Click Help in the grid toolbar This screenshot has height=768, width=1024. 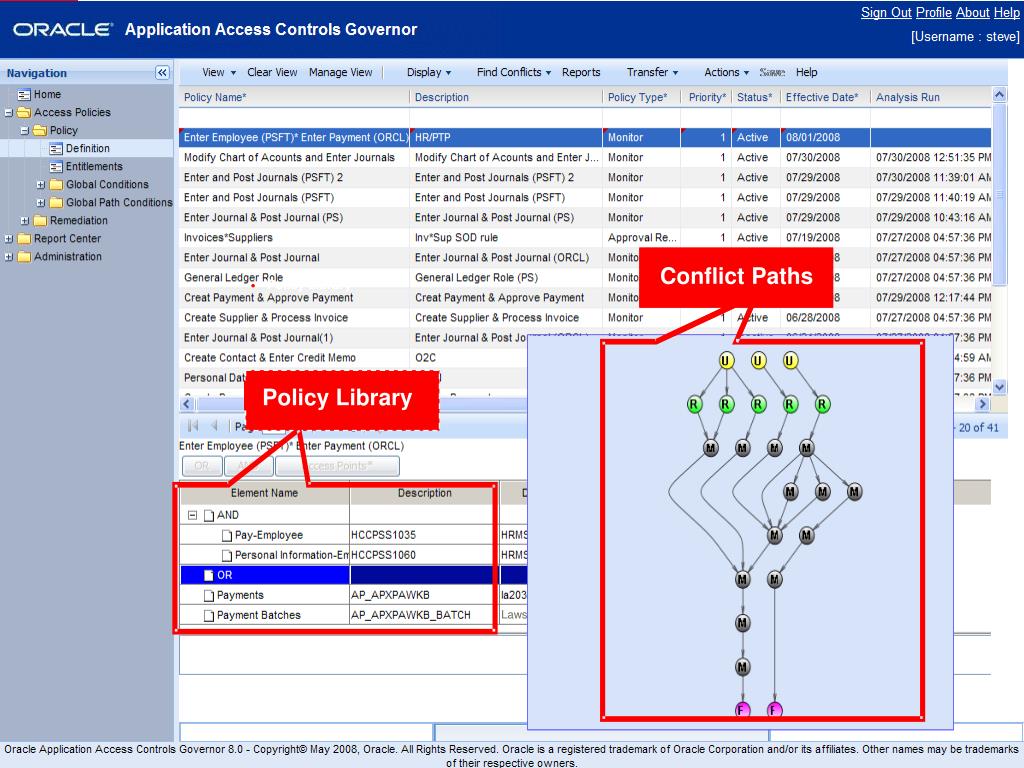click(x=807, y=72)
